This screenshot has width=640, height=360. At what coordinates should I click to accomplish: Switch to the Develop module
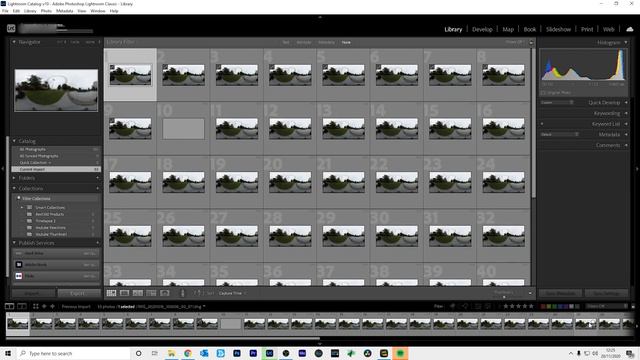pos(482,29)
